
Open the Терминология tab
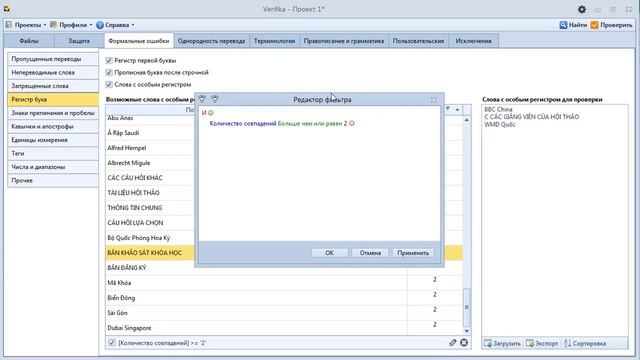point(274,41)
